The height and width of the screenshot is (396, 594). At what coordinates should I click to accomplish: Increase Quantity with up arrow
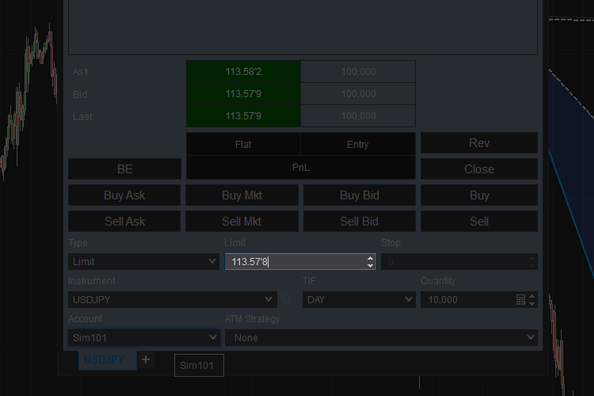(x=532, y=296)
